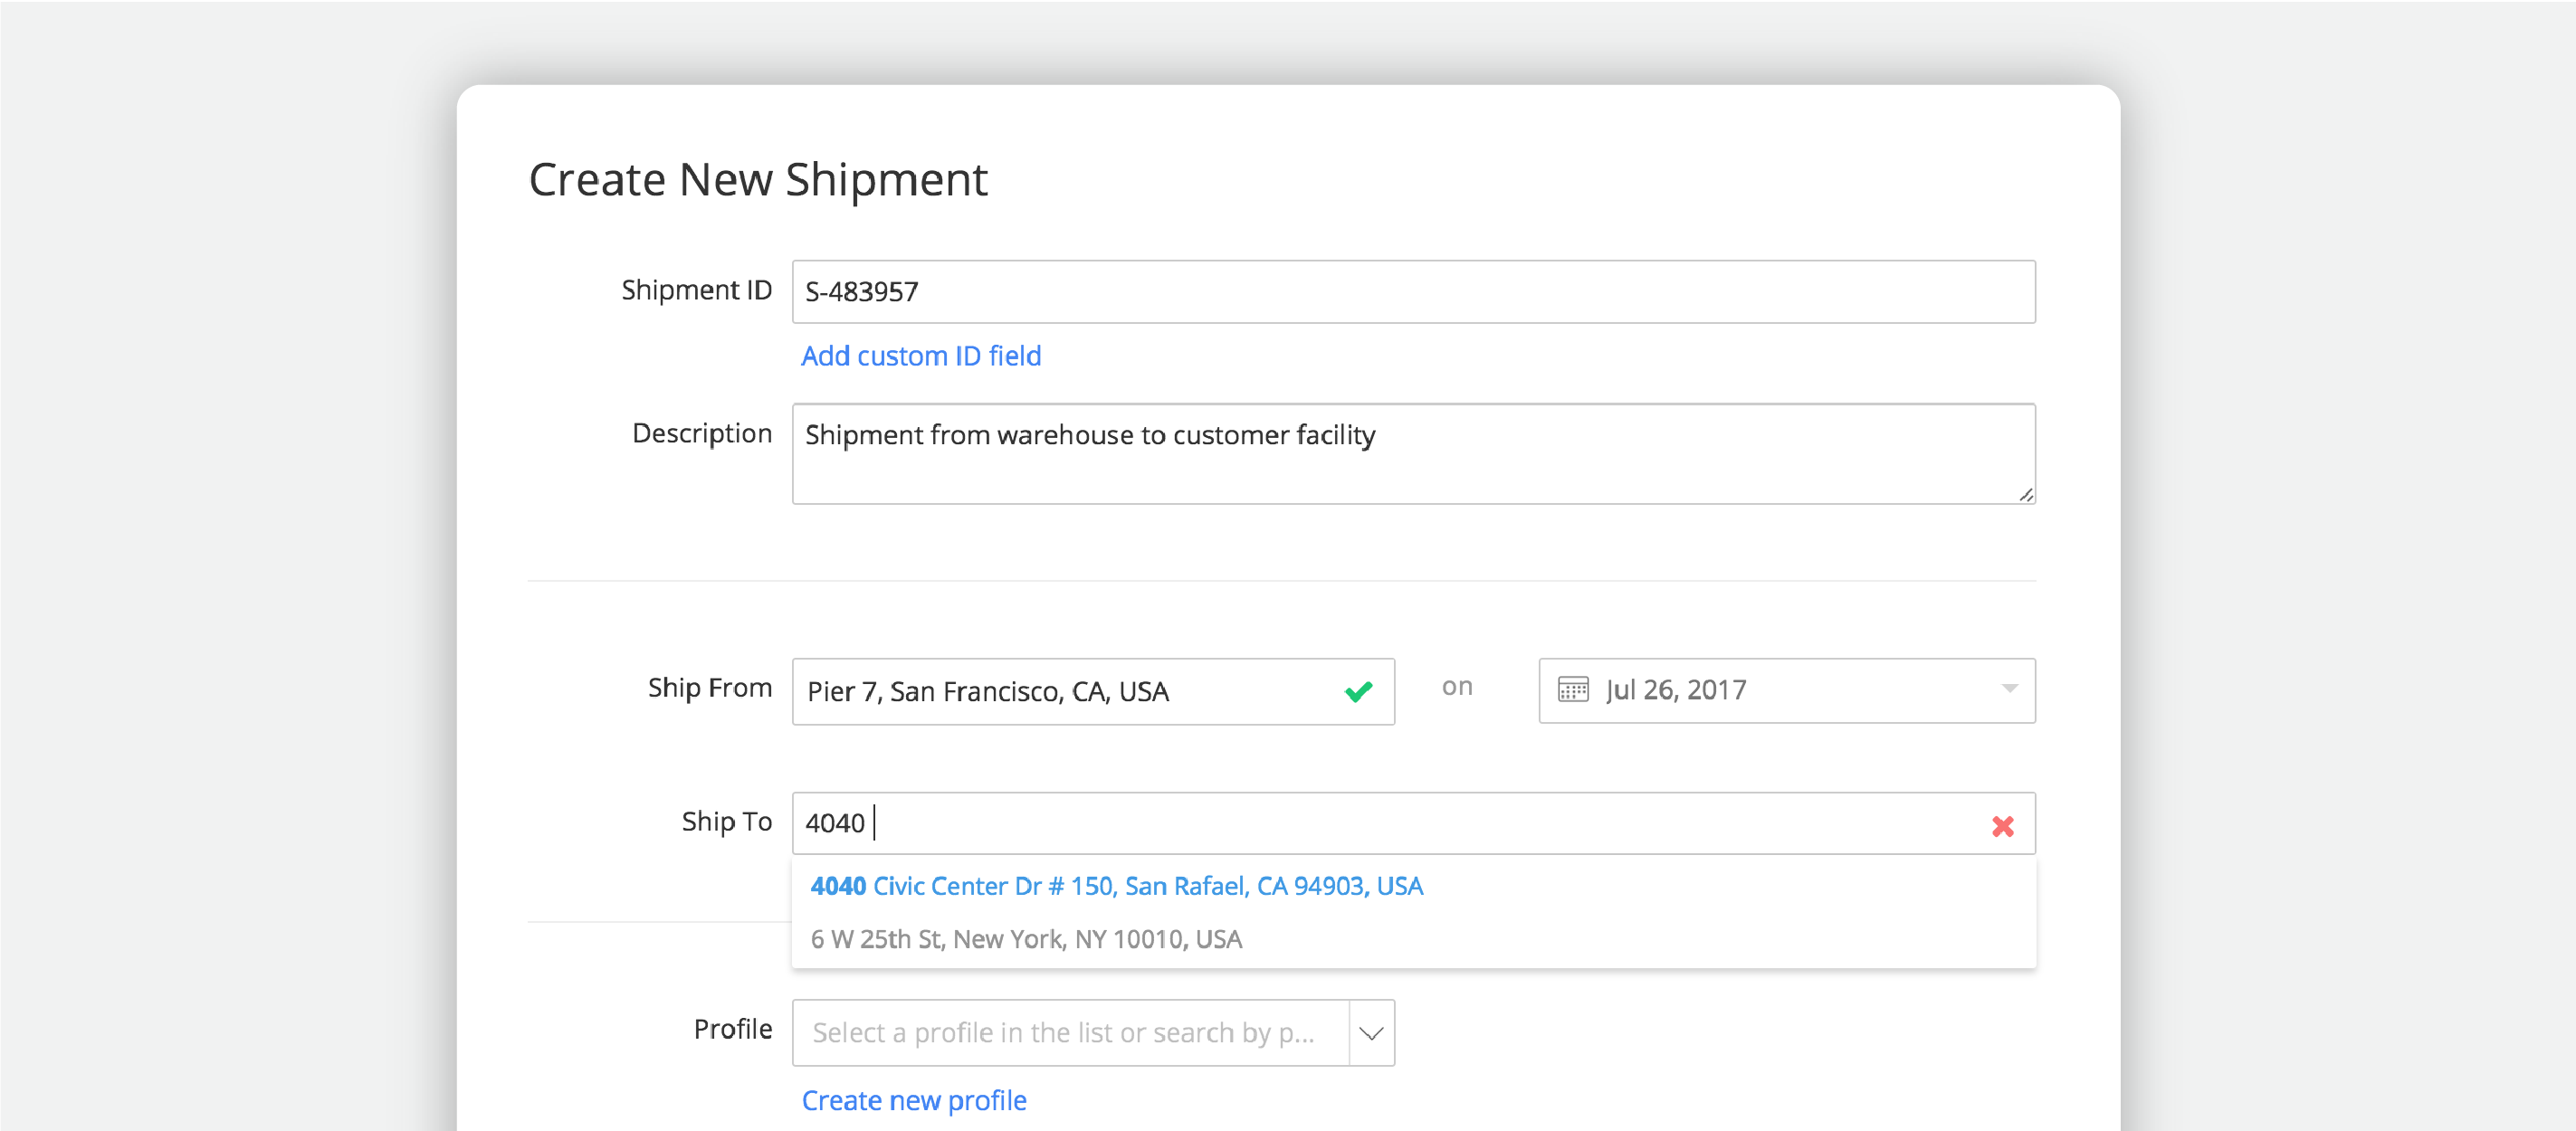Clear the Ship To field using the red X

click(2004, 826)
